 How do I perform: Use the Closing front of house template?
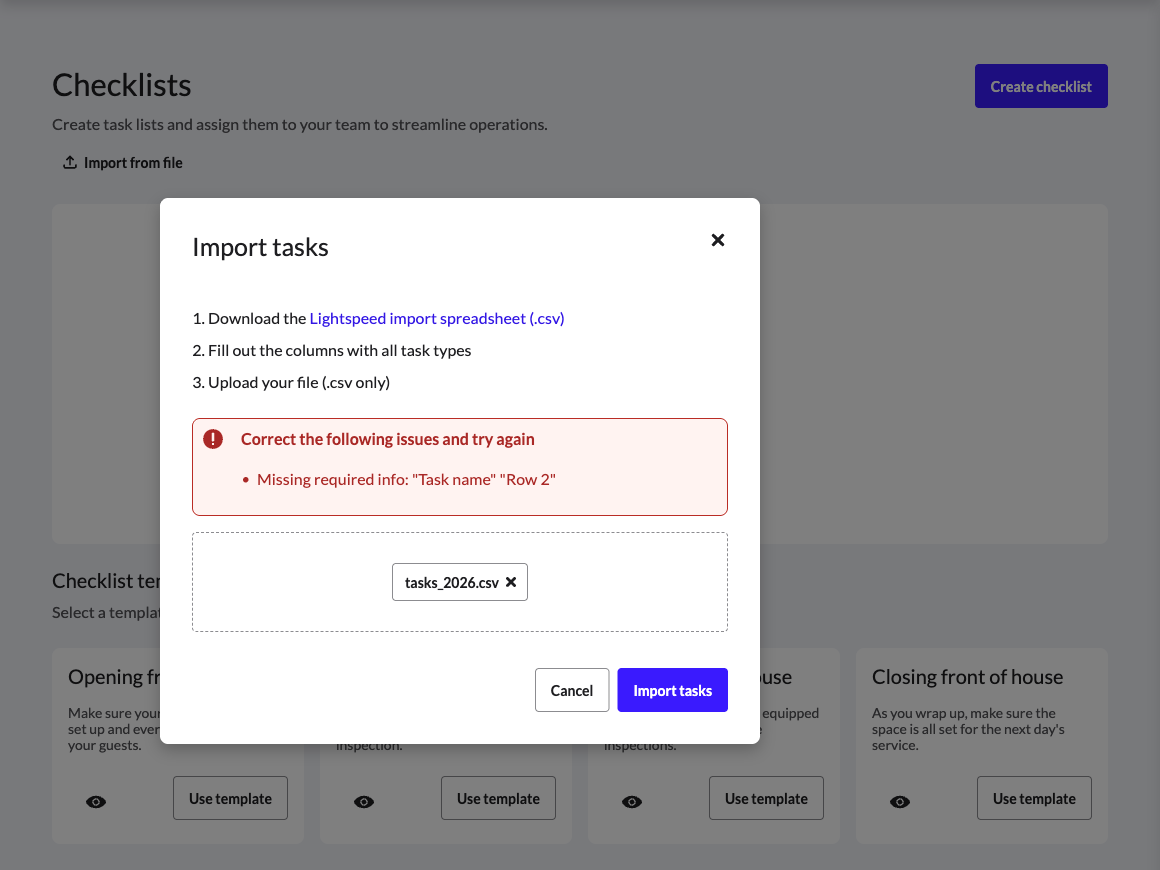[1034, 798]
